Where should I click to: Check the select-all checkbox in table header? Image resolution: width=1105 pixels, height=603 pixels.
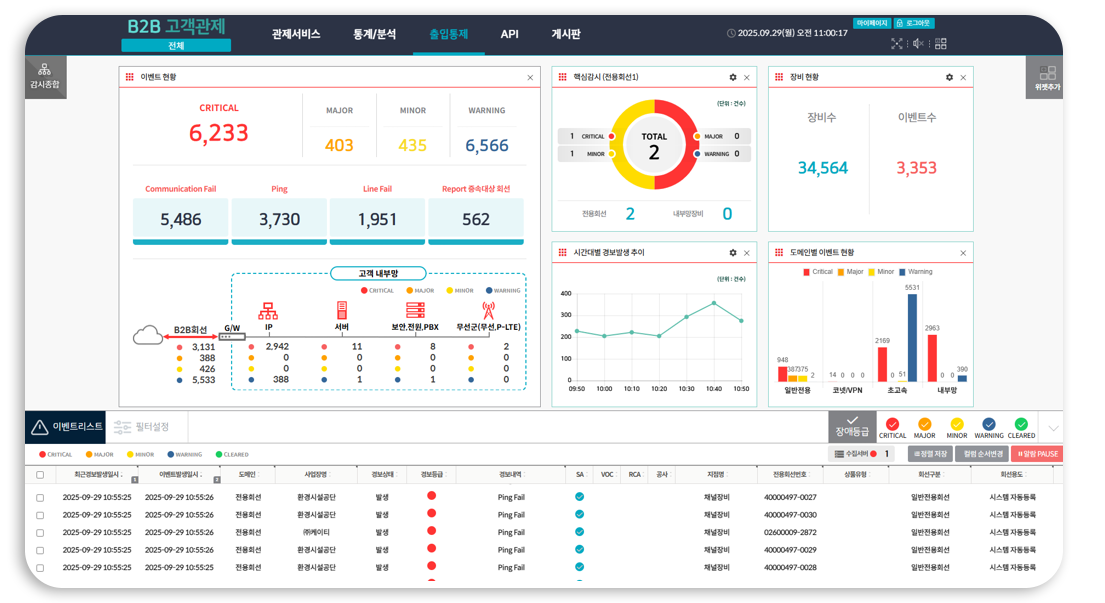click(40, 475)
